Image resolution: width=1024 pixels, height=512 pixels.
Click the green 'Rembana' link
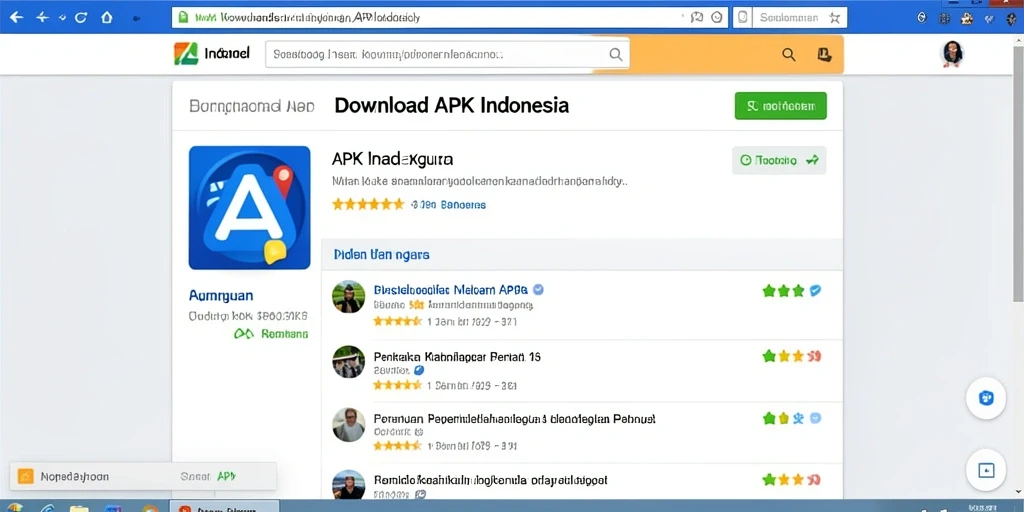click(x=284, y=334)
